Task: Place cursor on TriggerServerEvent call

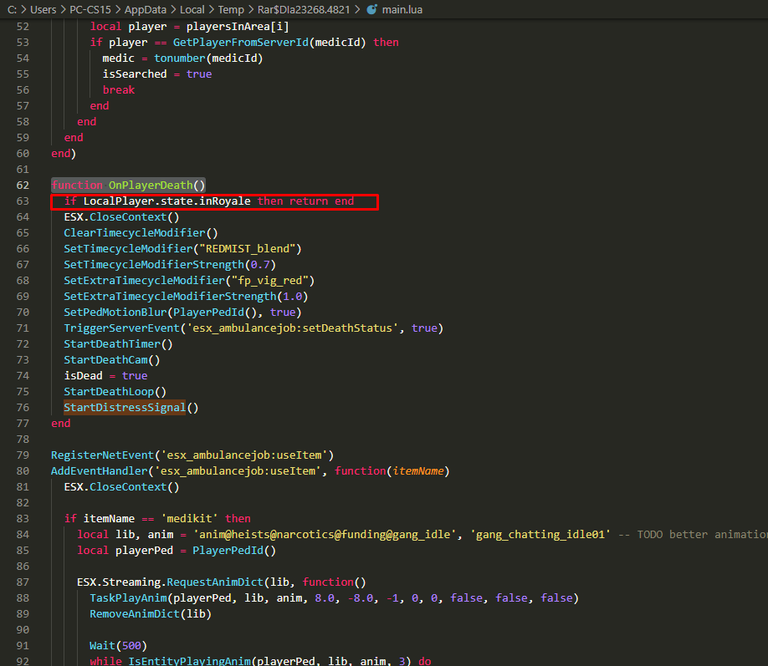Action: tap(125, 328)
